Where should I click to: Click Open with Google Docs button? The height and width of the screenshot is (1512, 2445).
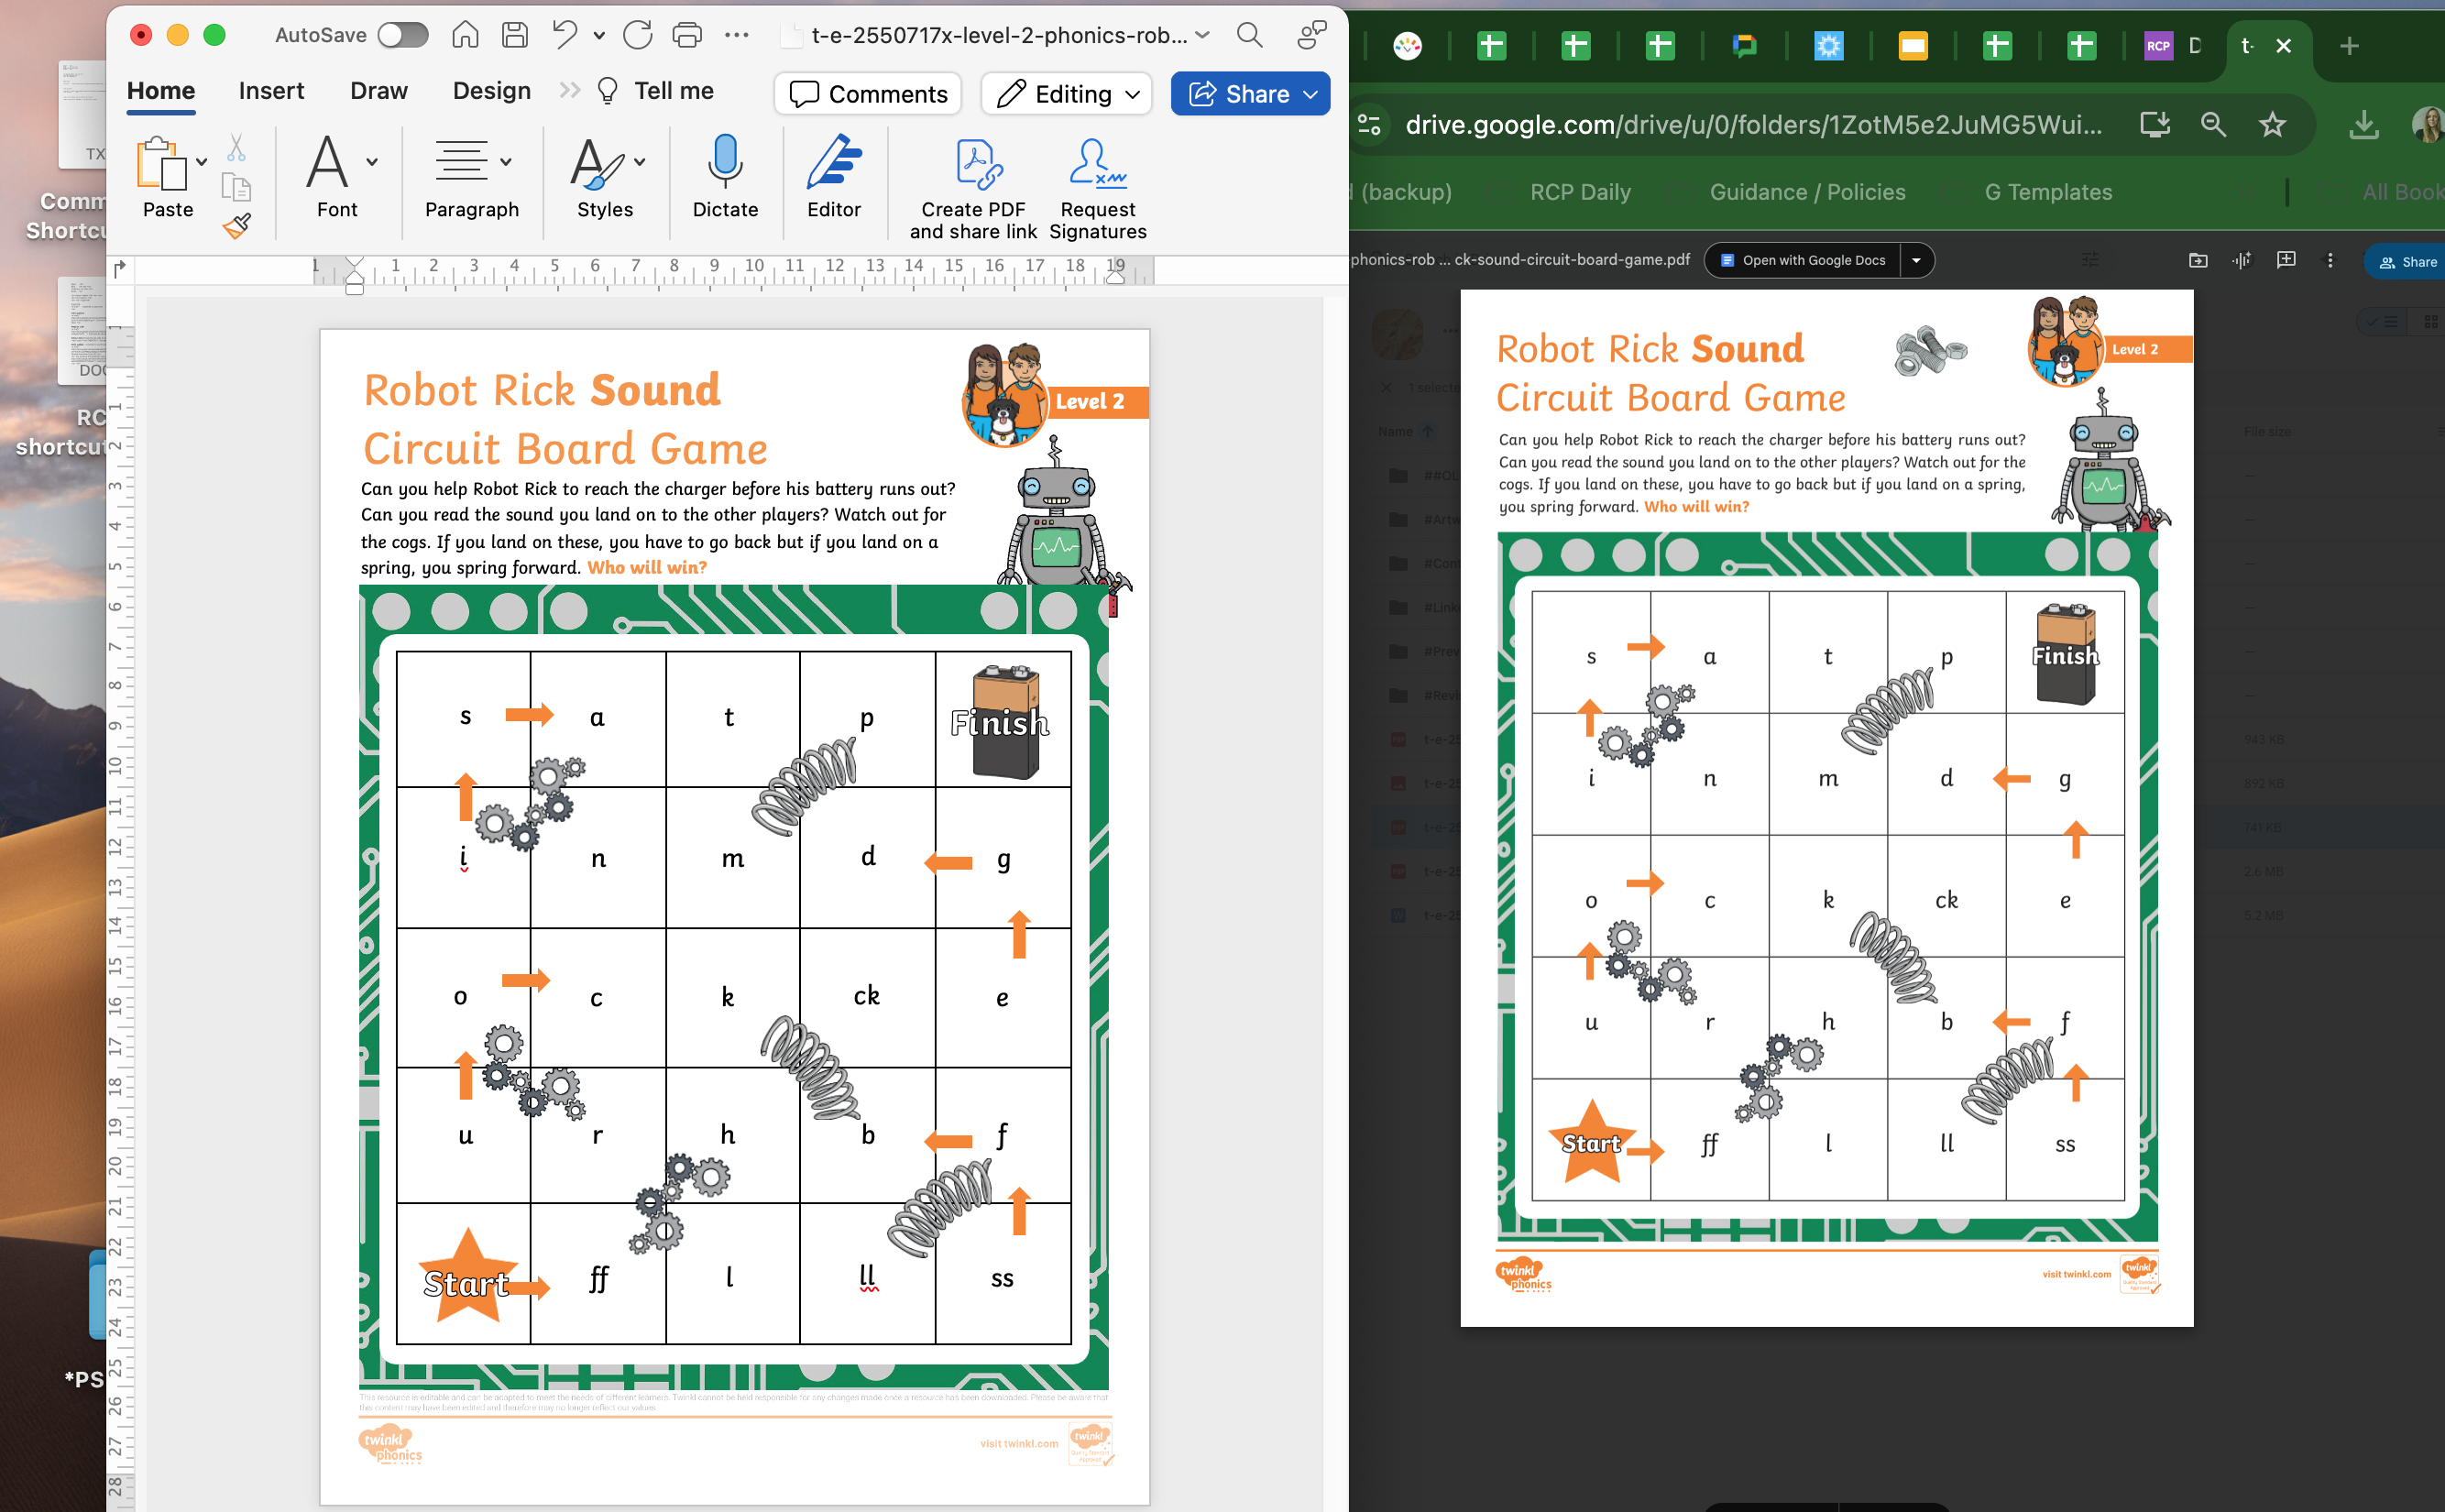1802,260
